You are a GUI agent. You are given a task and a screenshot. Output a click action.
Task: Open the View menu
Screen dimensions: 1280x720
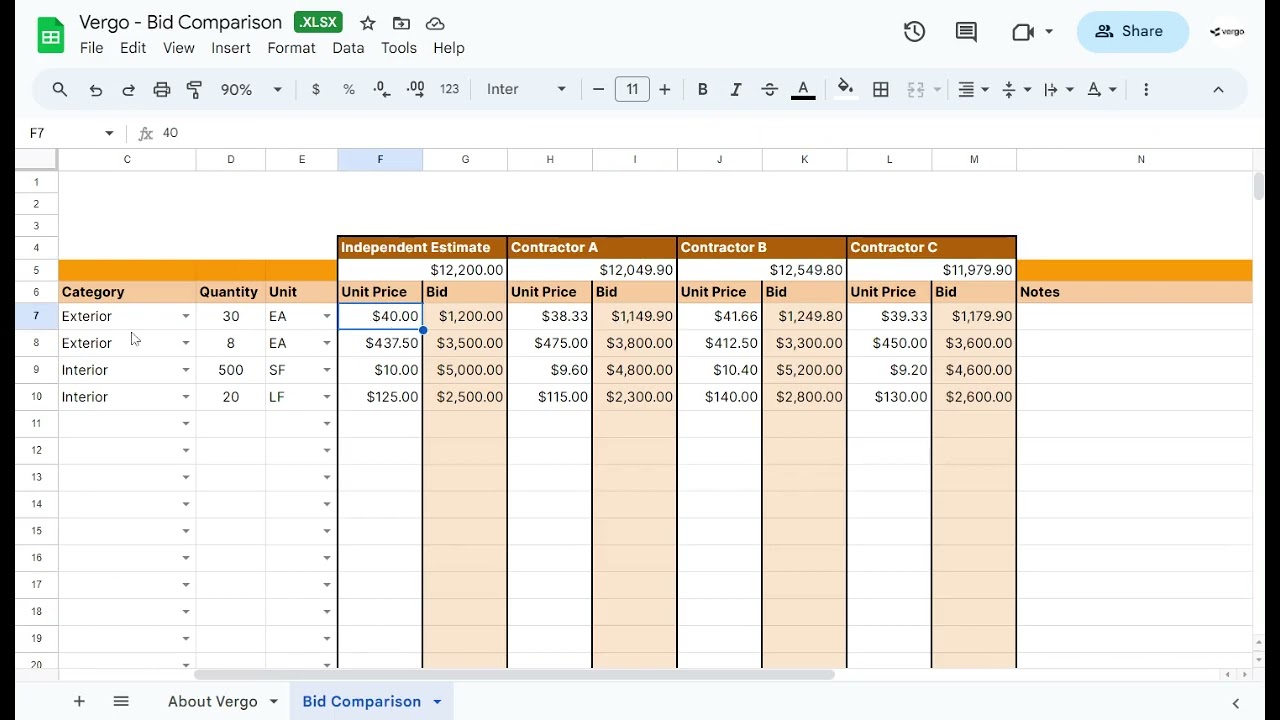coord(179,48)
